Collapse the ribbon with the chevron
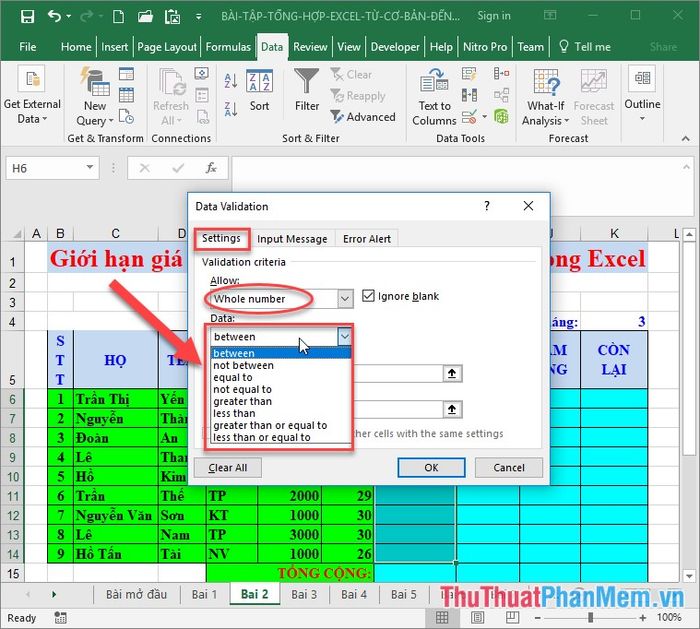 point(685,139)
